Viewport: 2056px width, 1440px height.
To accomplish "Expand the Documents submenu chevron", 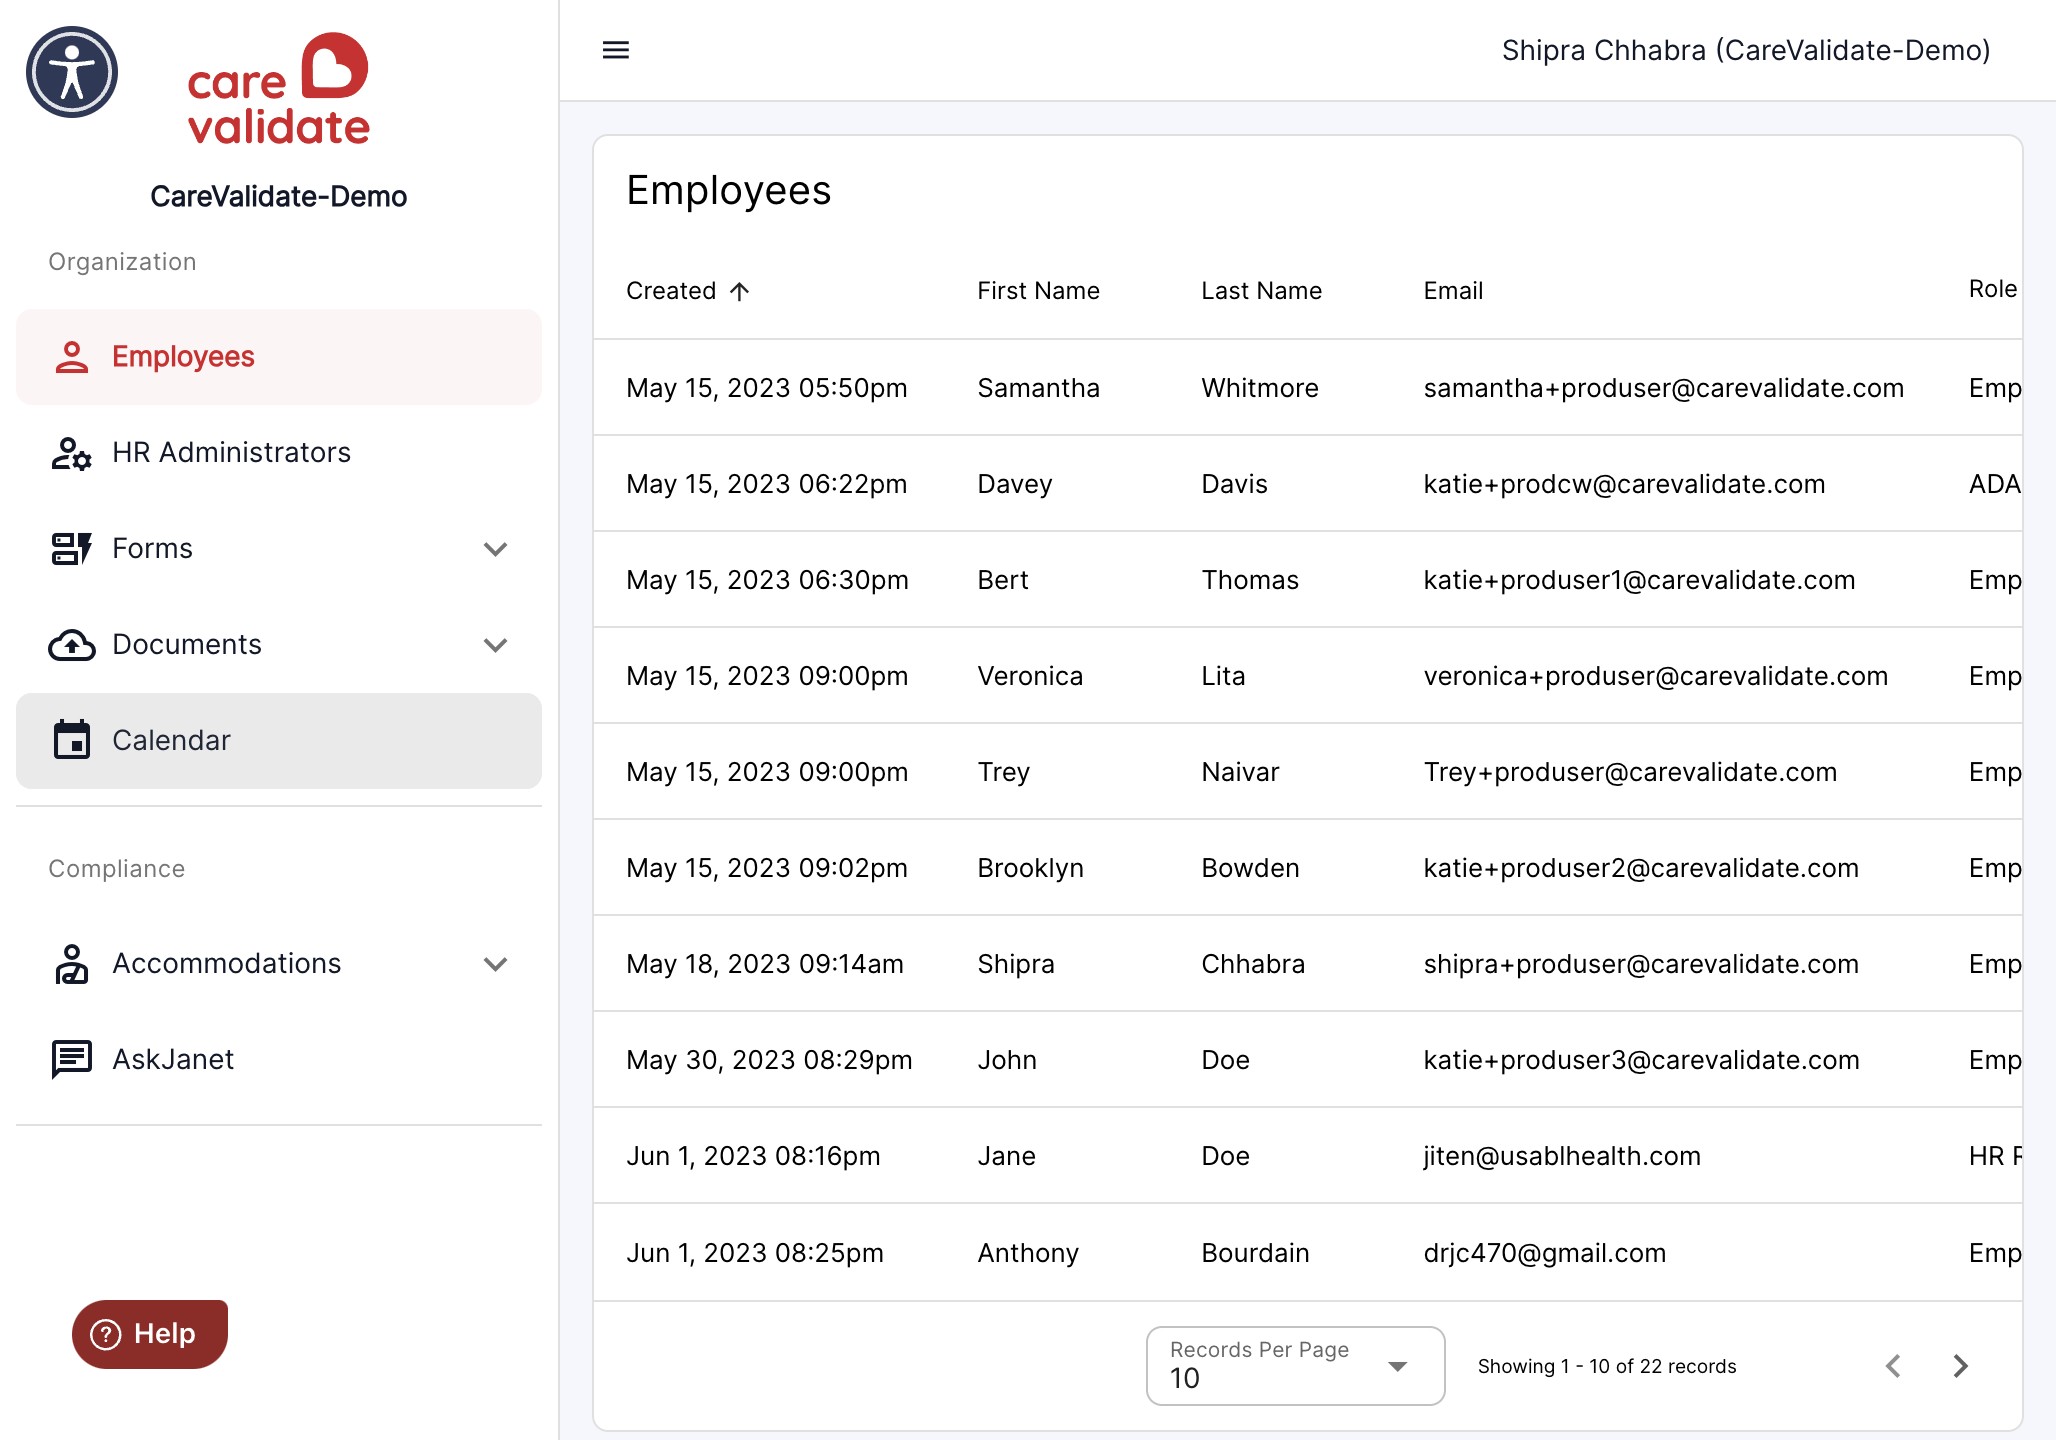I will [x=496, y=645].
